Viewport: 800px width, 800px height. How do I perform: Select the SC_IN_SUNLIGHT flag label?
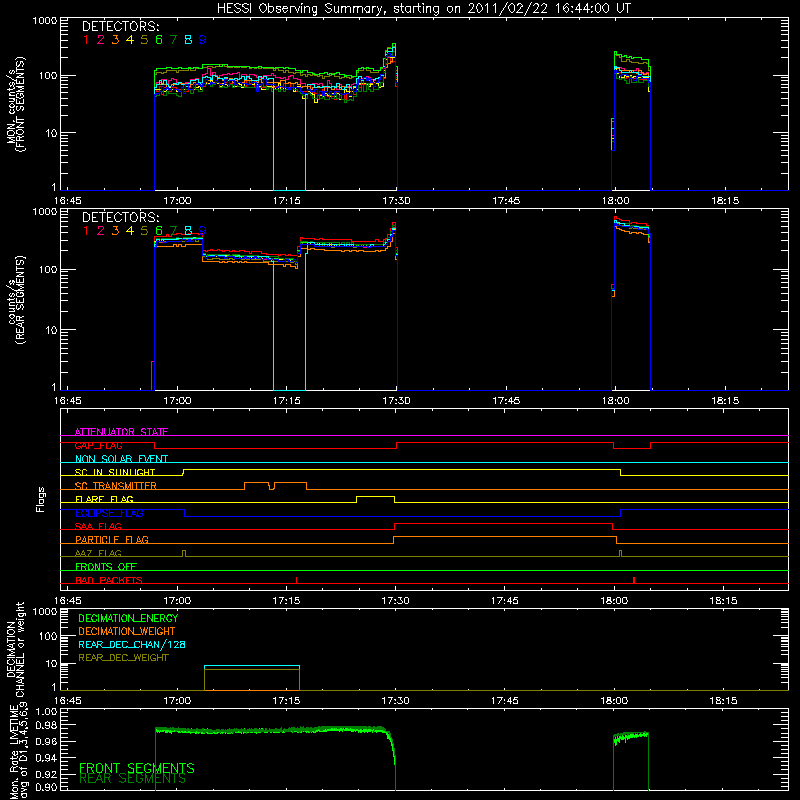coord(115,472)
